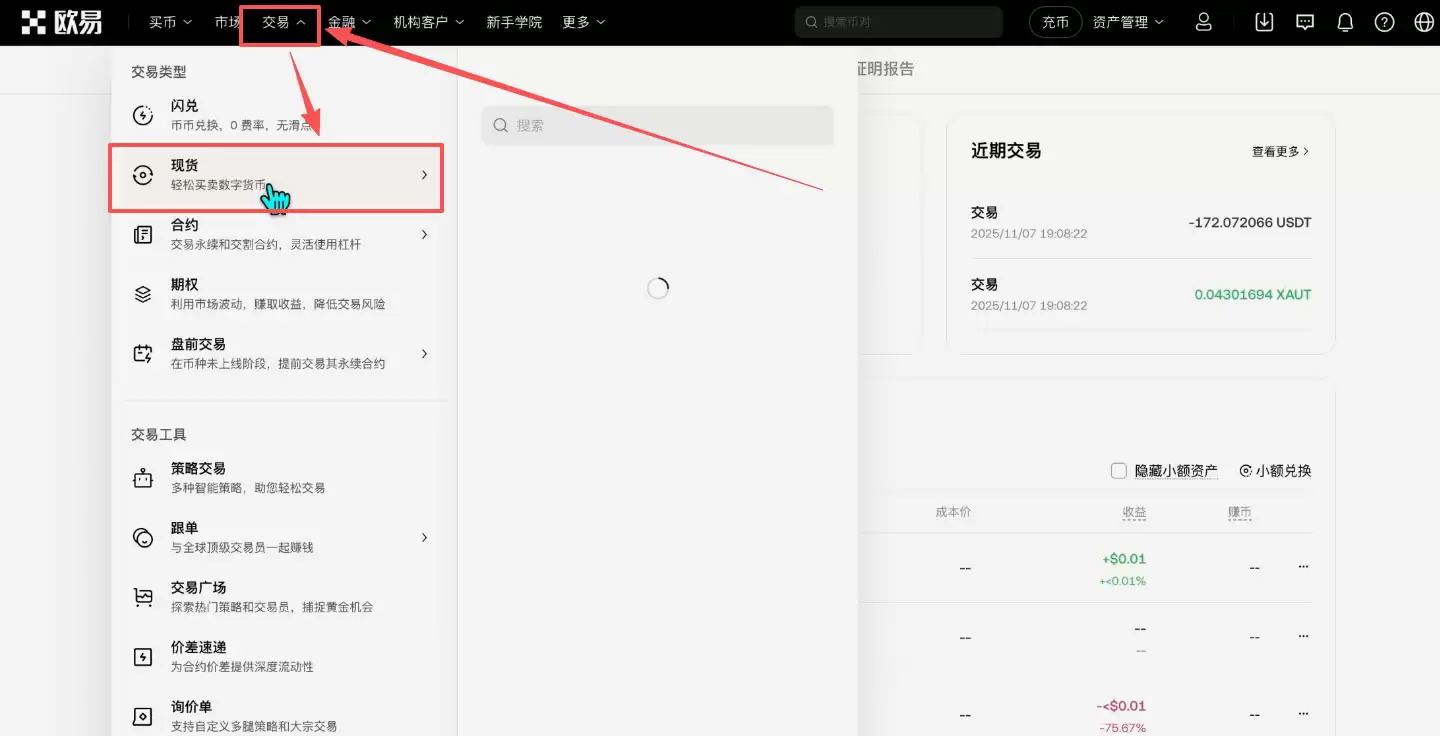
Task: Switch to the 市场 menu item
Action: point(228,21)
